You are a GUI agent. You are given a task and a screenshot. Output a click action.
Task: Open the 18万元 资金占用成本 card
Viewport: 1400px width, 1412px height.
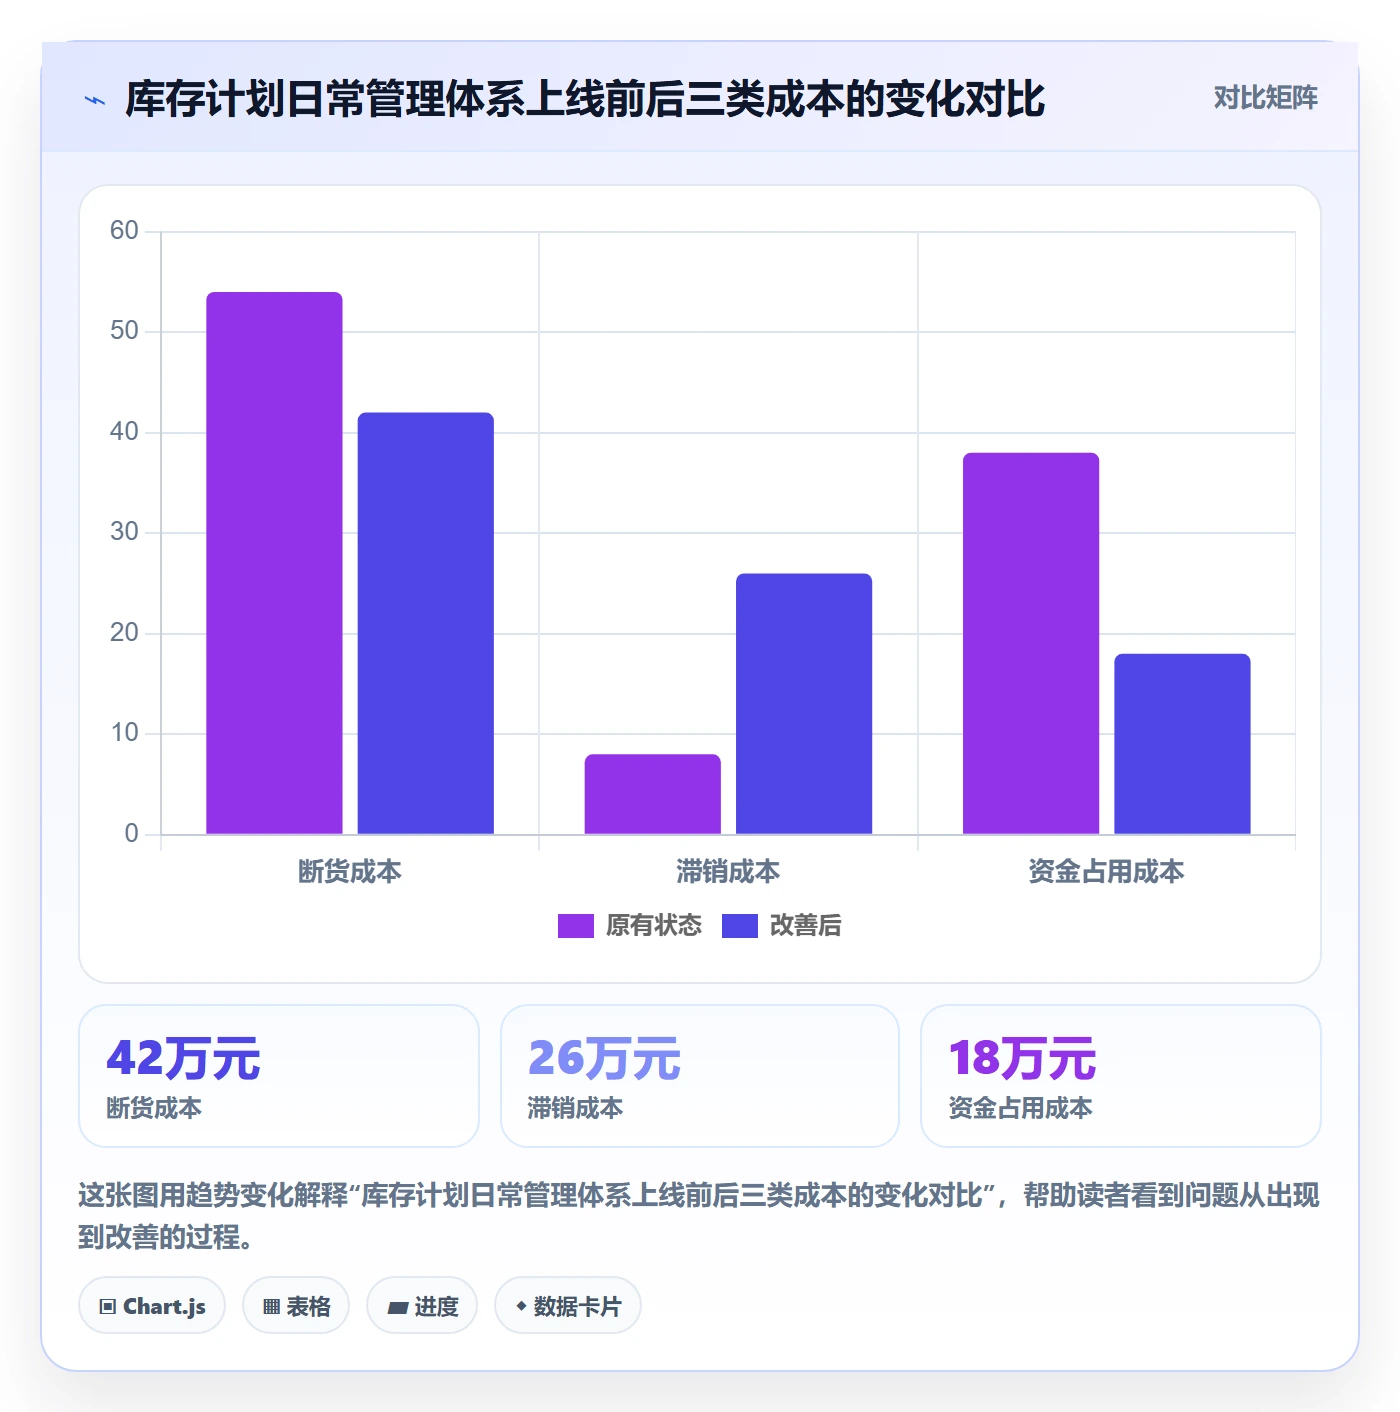tap(1120, 1076)
